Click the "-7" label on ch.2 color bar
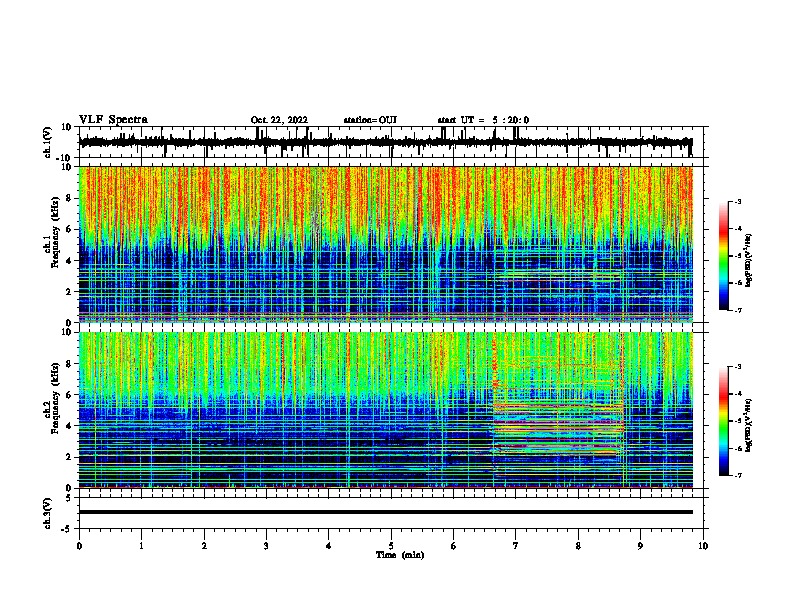 point(737,475)
